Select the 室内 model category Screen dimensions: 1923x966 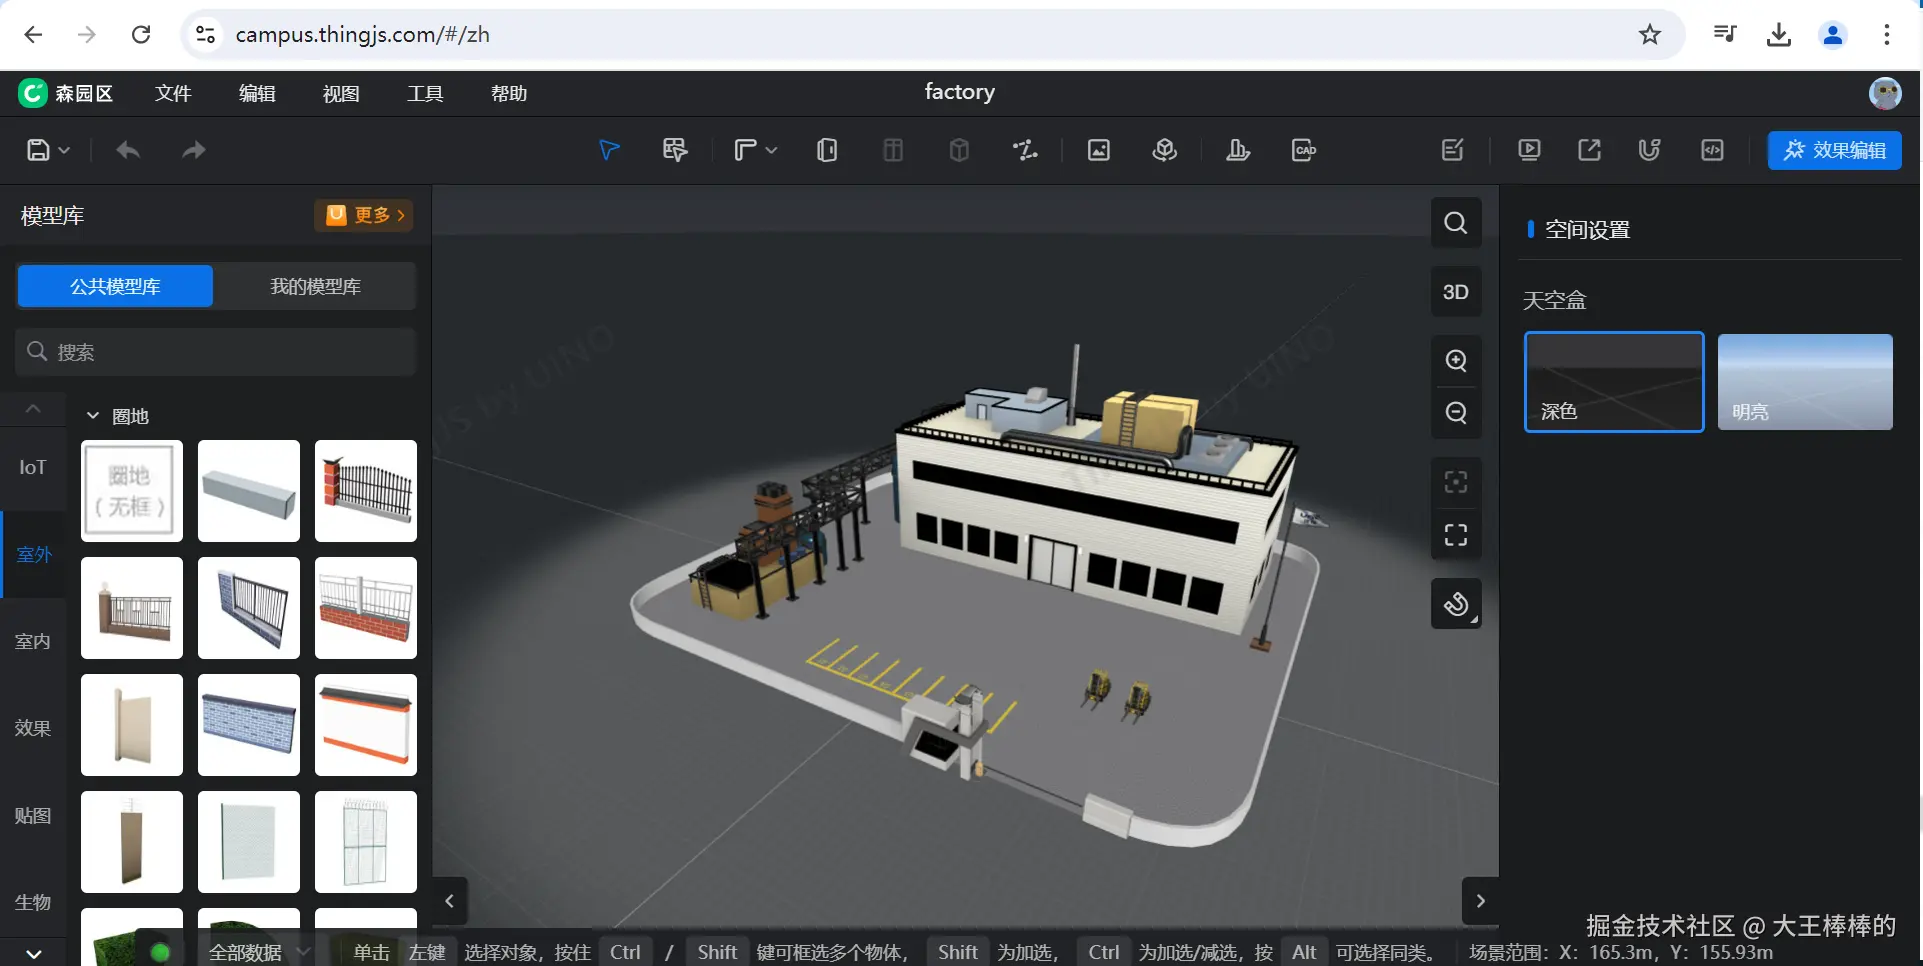[x=33, y=641]
